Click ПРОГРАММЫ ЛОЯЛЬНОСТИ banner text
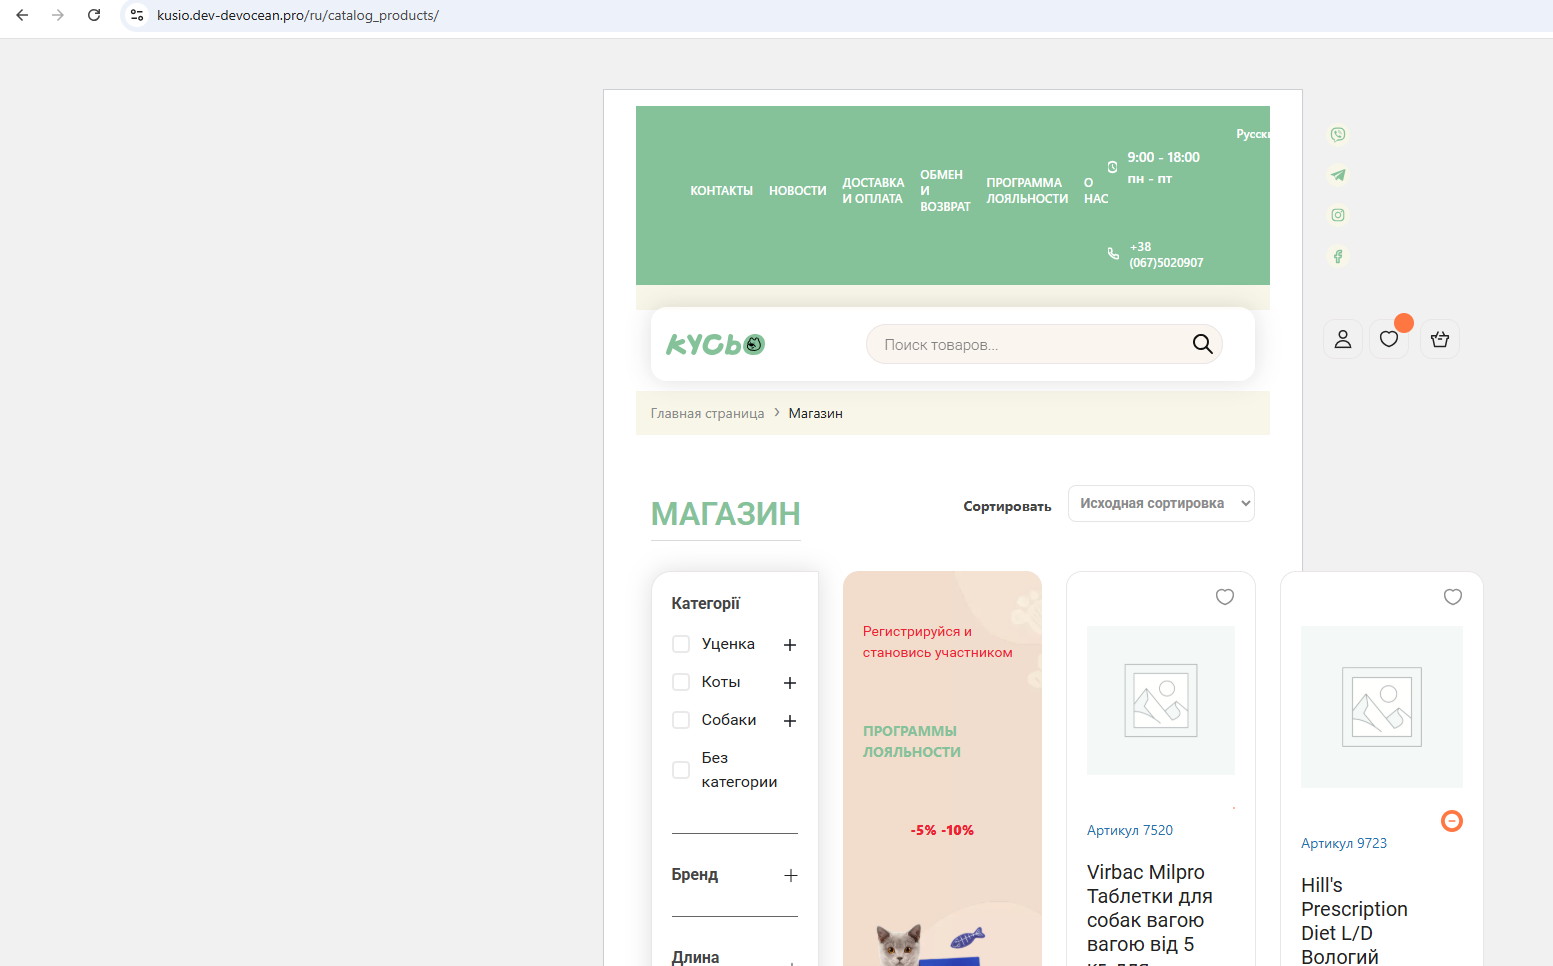This screenshot has height=966, width=1553. click(x=912, y=742)
